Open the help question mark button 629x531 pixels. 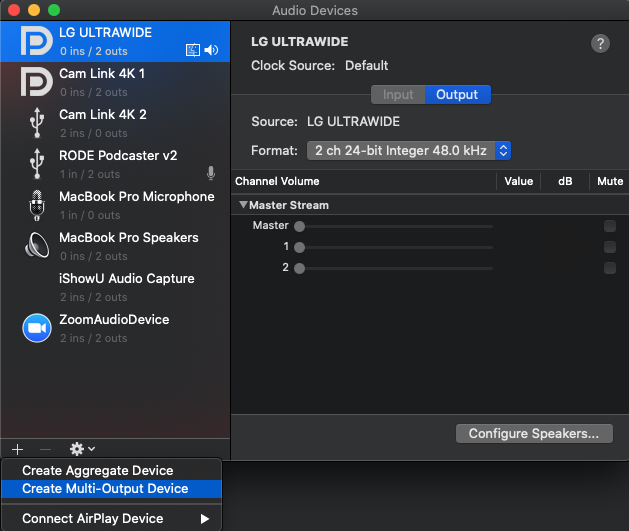(600, 43)
